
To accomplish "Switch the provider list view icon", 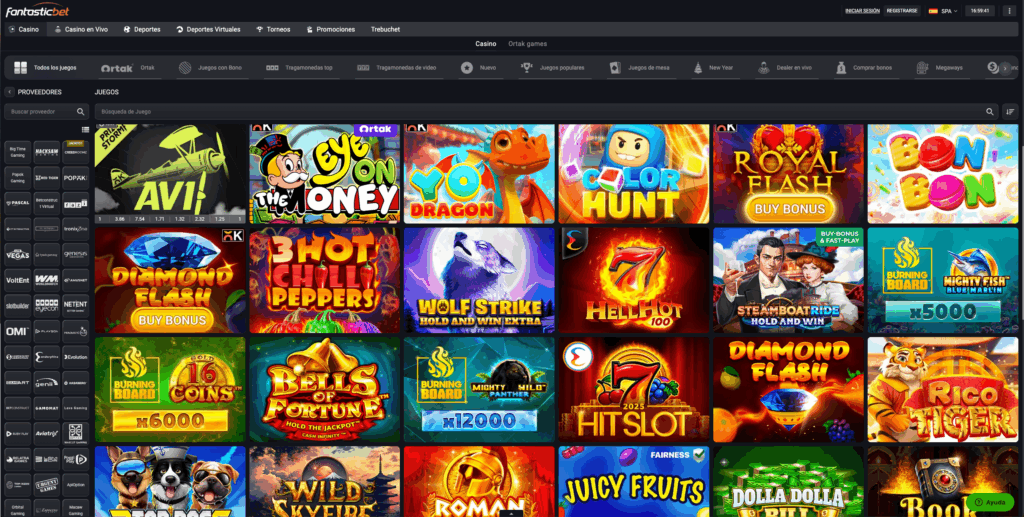I will [x=85, y=130].
